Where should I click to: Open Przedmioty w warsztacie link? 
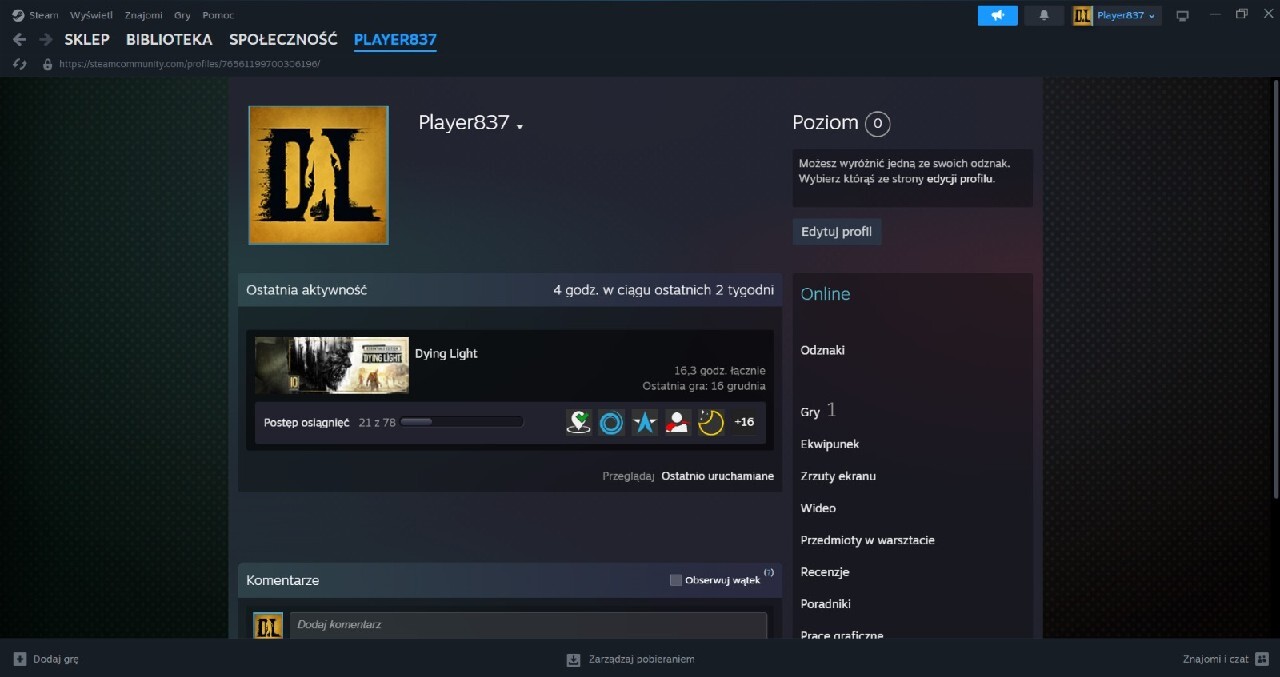867,540
